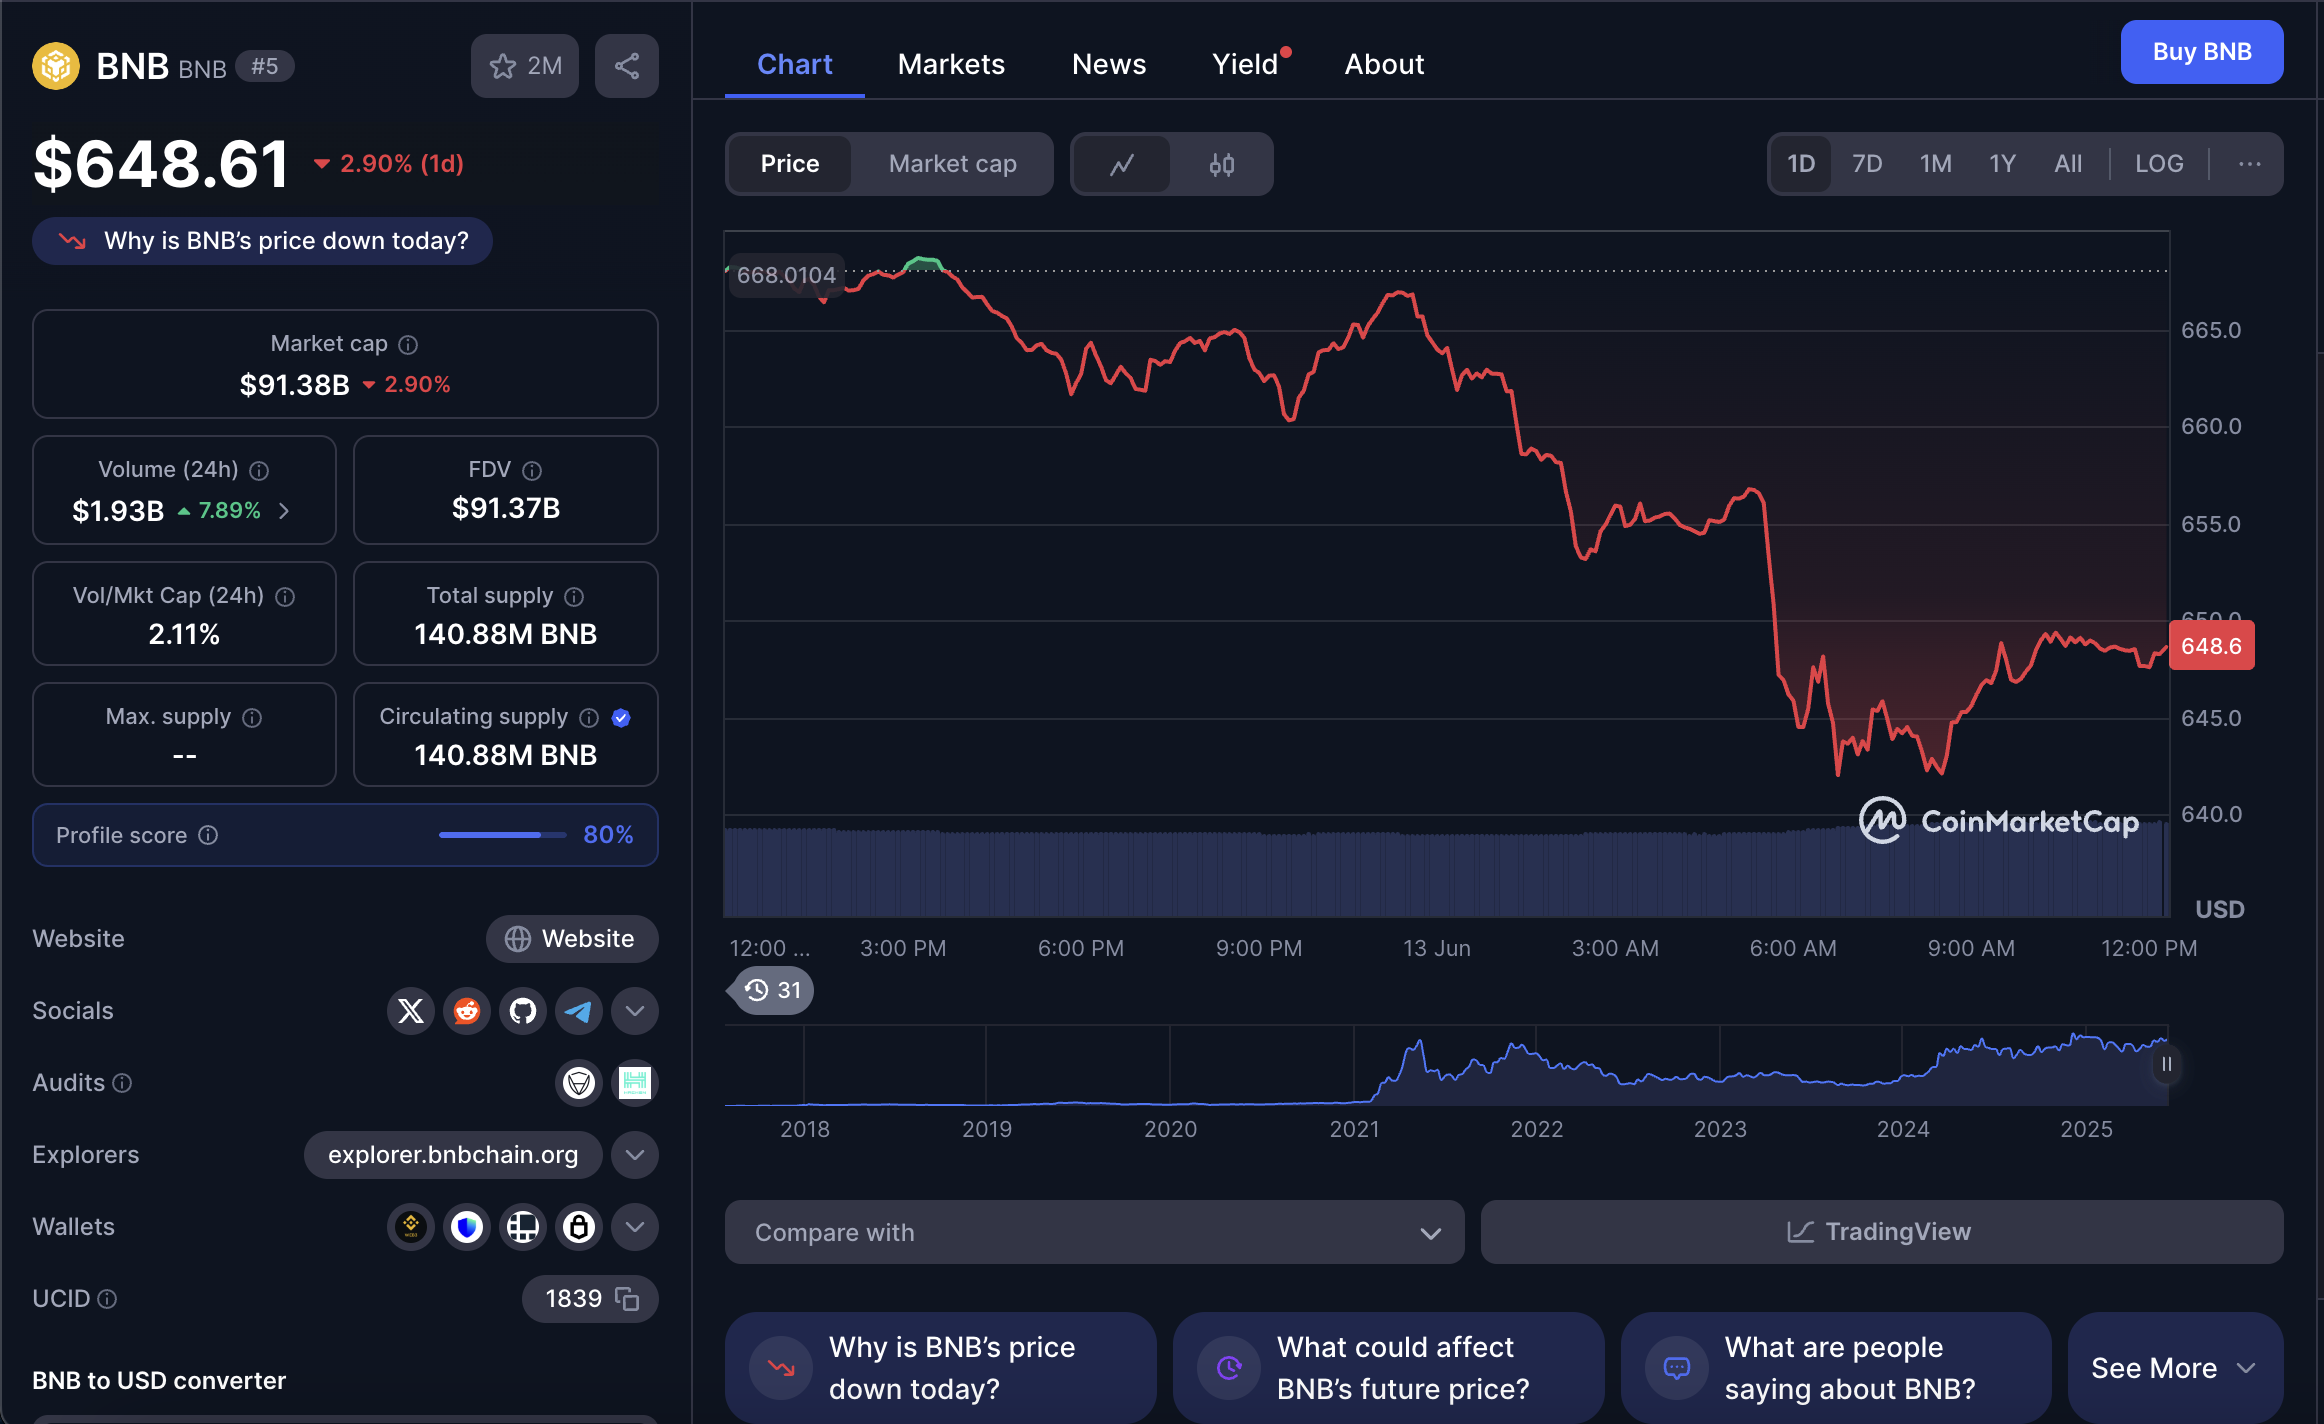This screenshot has height=1424, width=2324.
Task: Set chart range to 1Y
Action: [2002, 164]
